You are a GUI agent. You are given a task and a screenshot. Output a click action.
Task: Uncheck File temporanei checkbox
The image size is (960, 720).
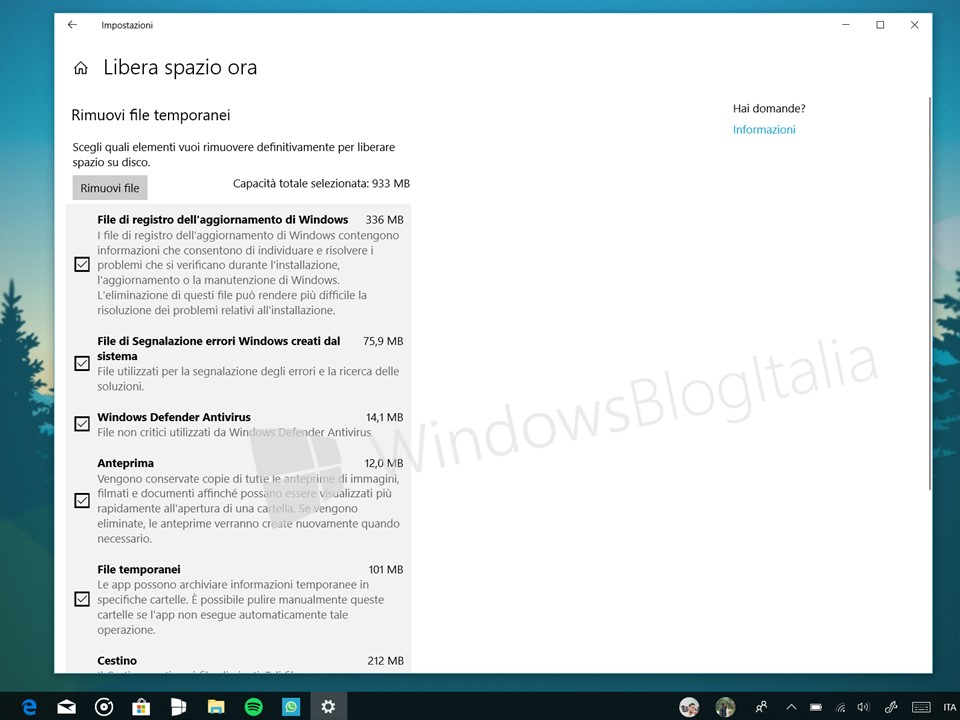[81, 599]
